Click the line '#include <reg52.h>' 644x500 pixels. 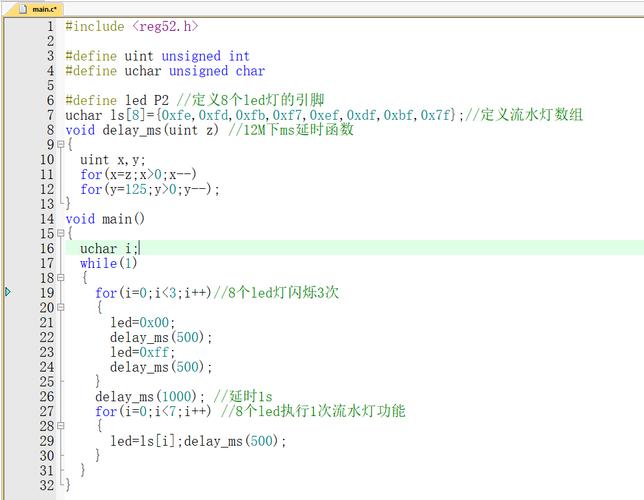point(132,26)
